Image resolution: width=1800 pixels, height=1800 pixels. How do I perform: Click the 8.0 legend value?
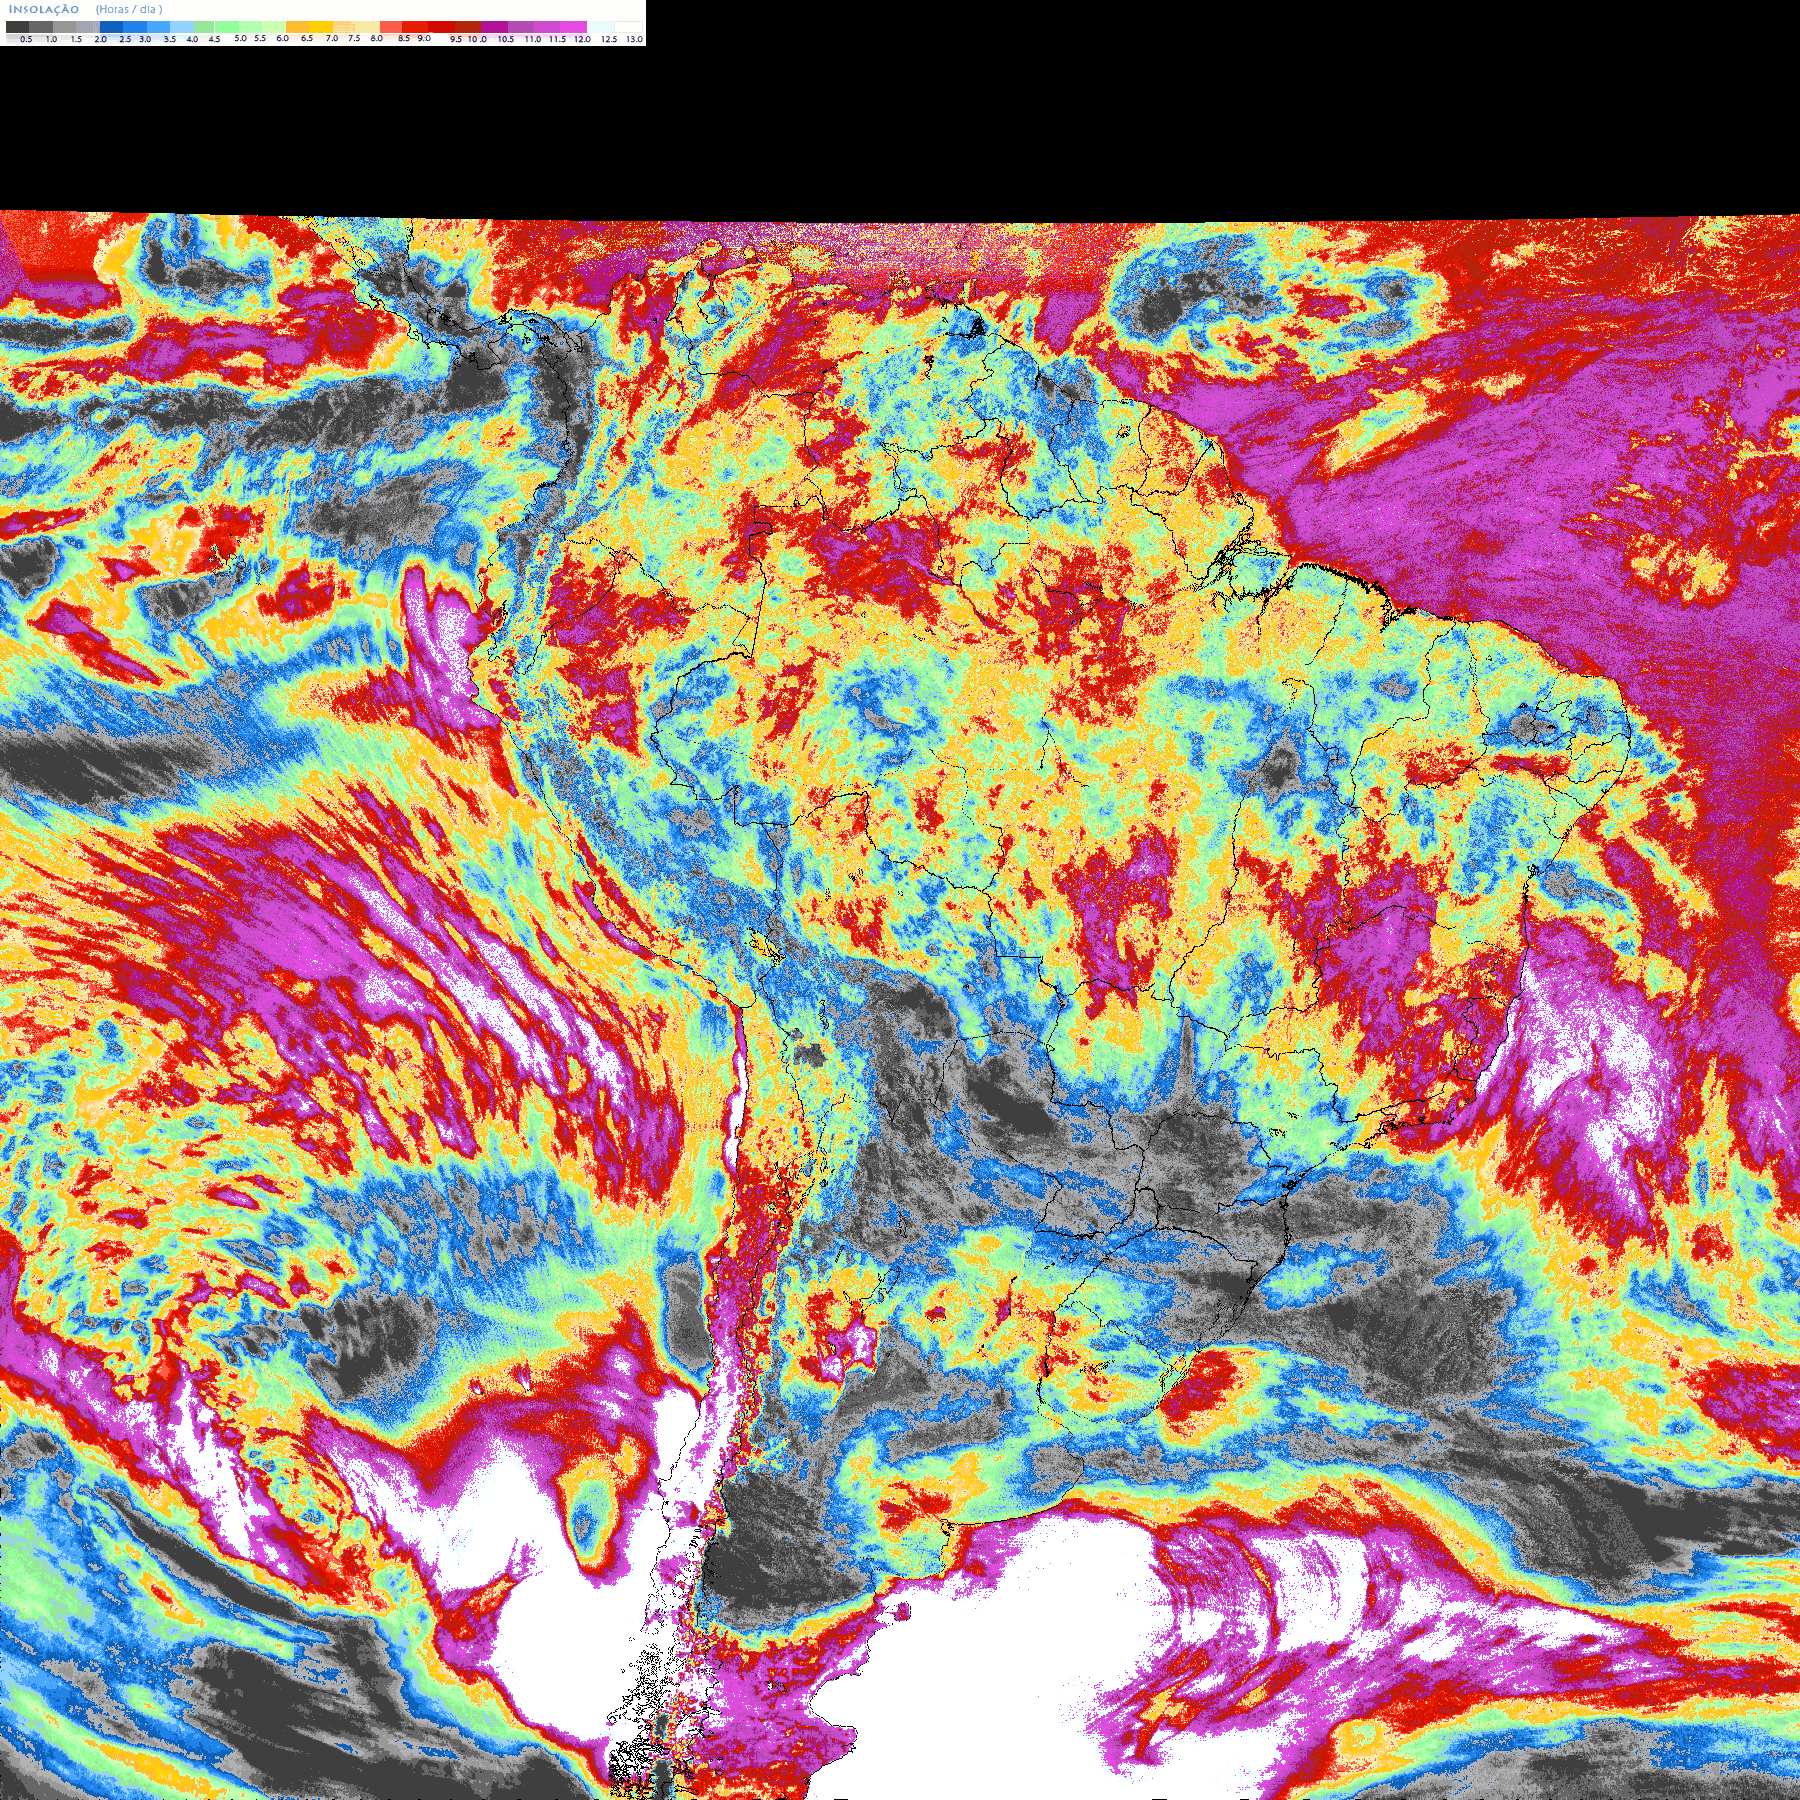(x=376, y=39)
